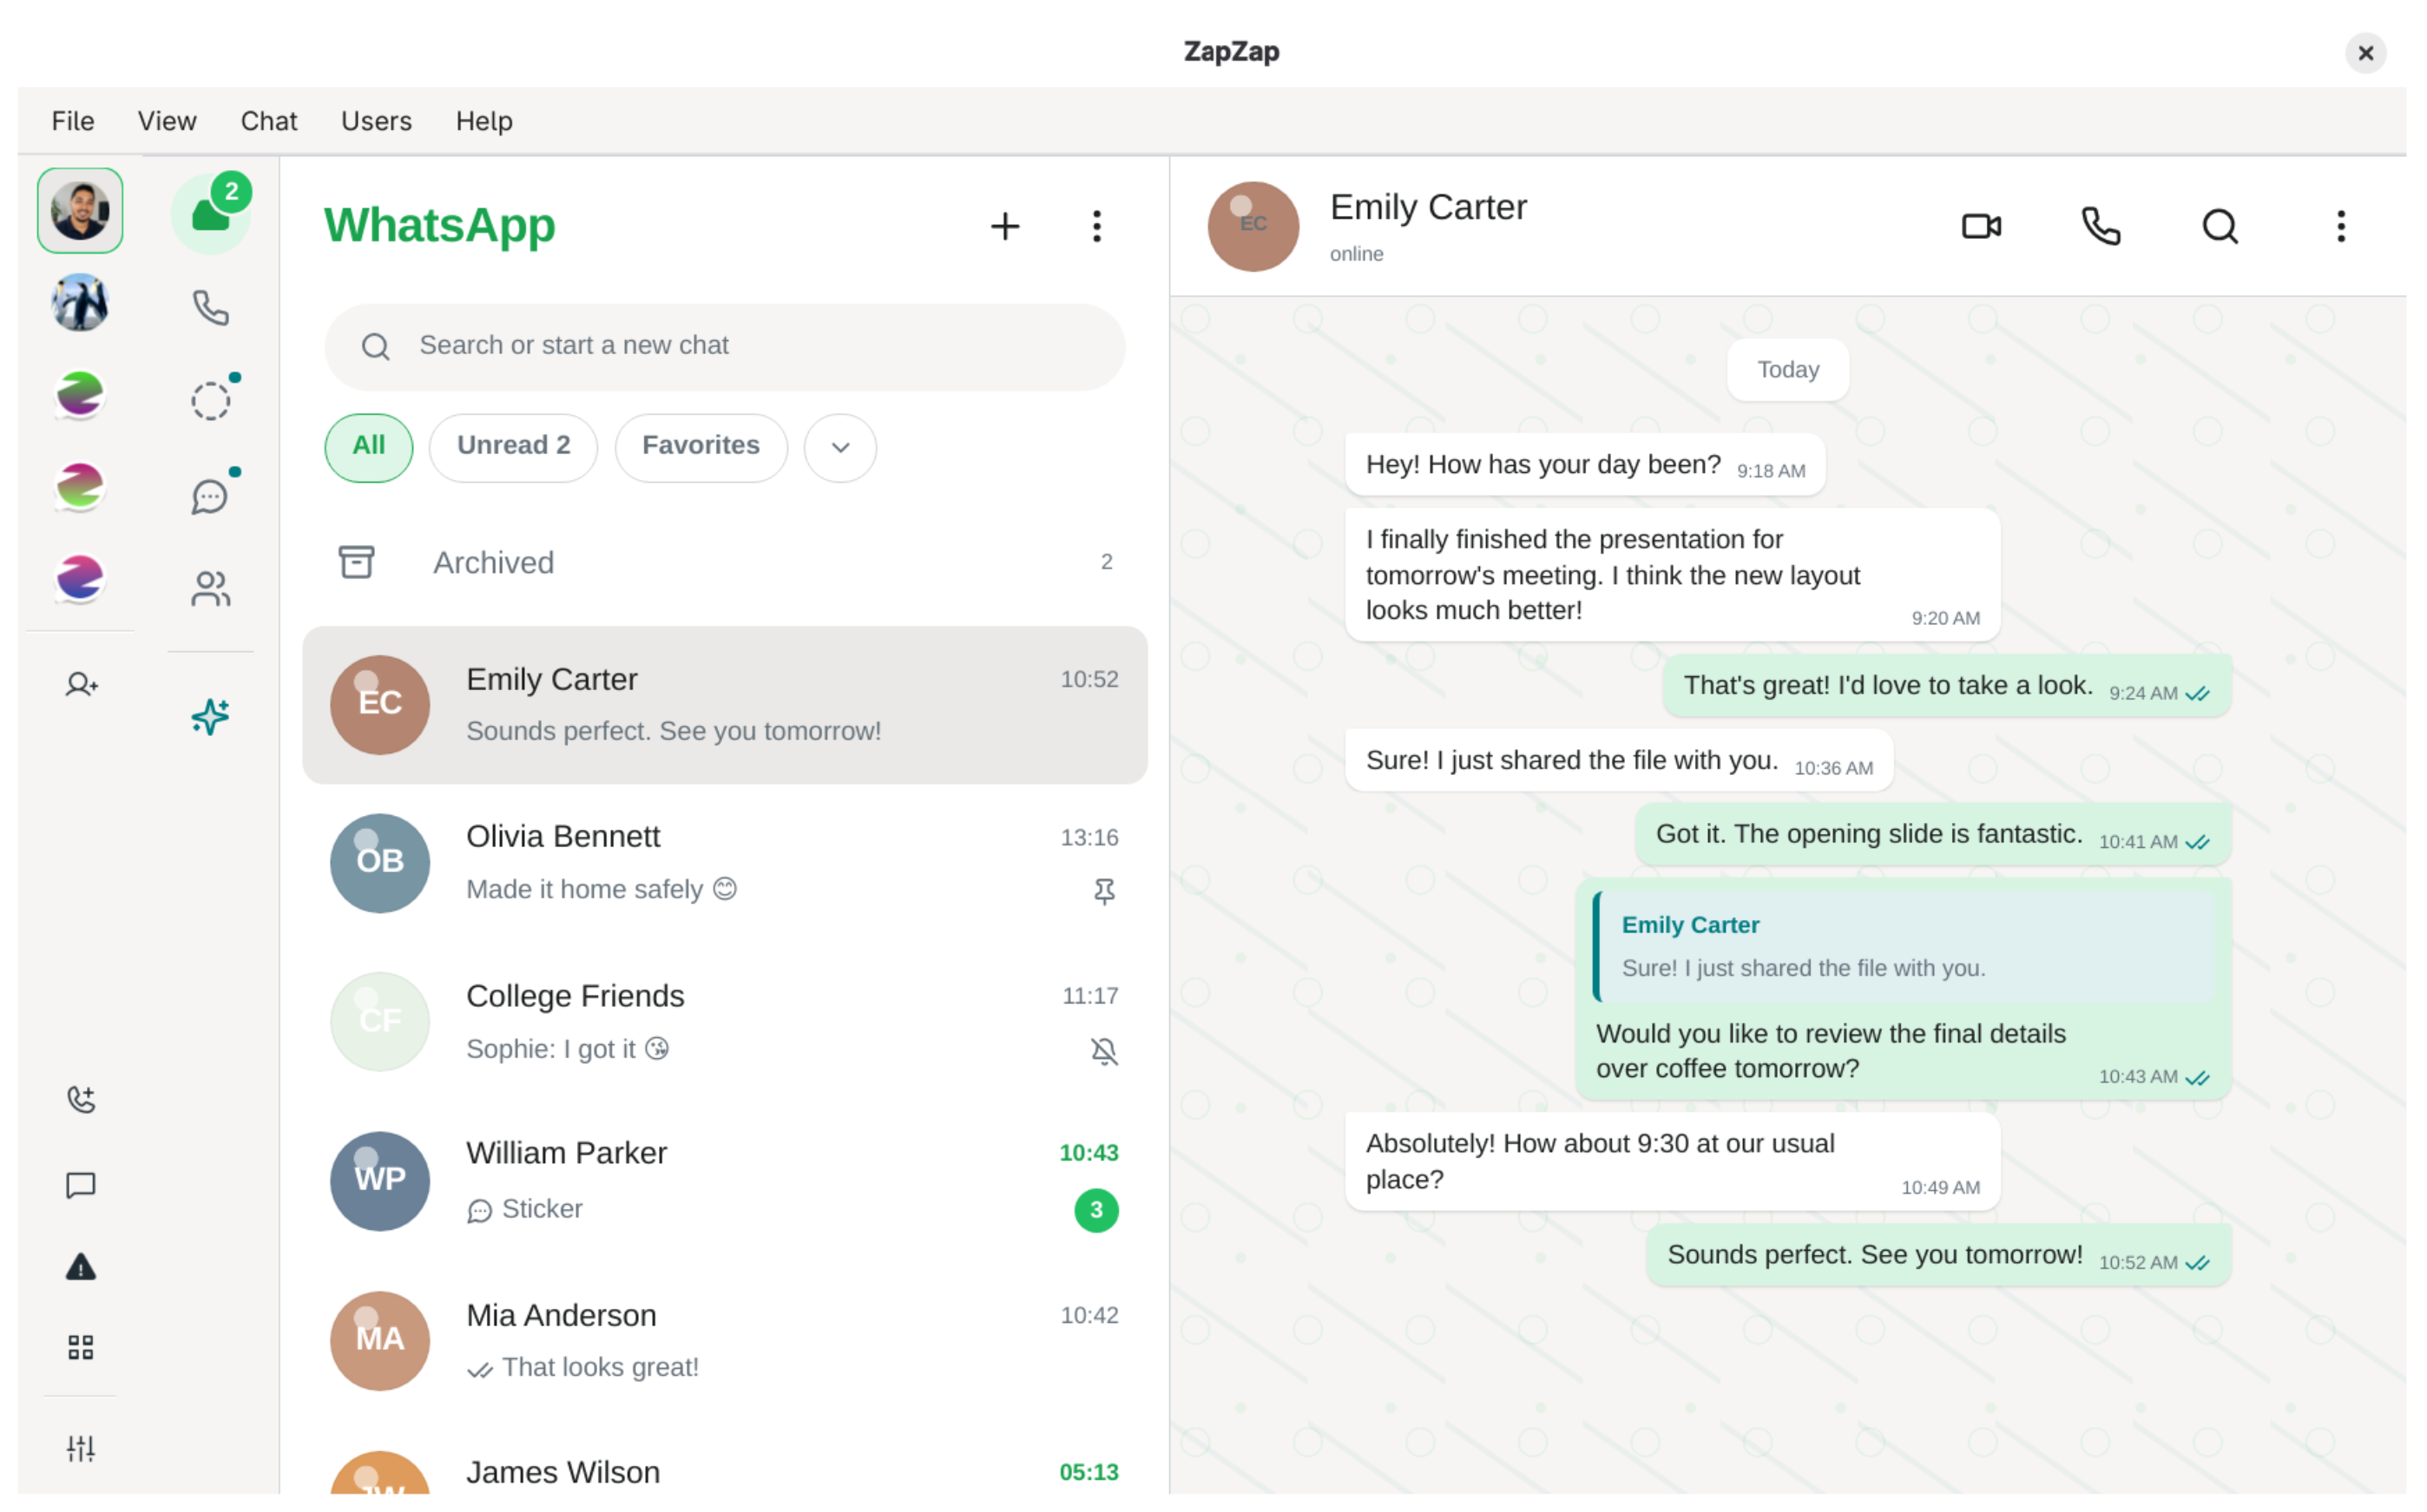Click the add new user icon
This screenshot has height=1512, width=2427.
81,684
